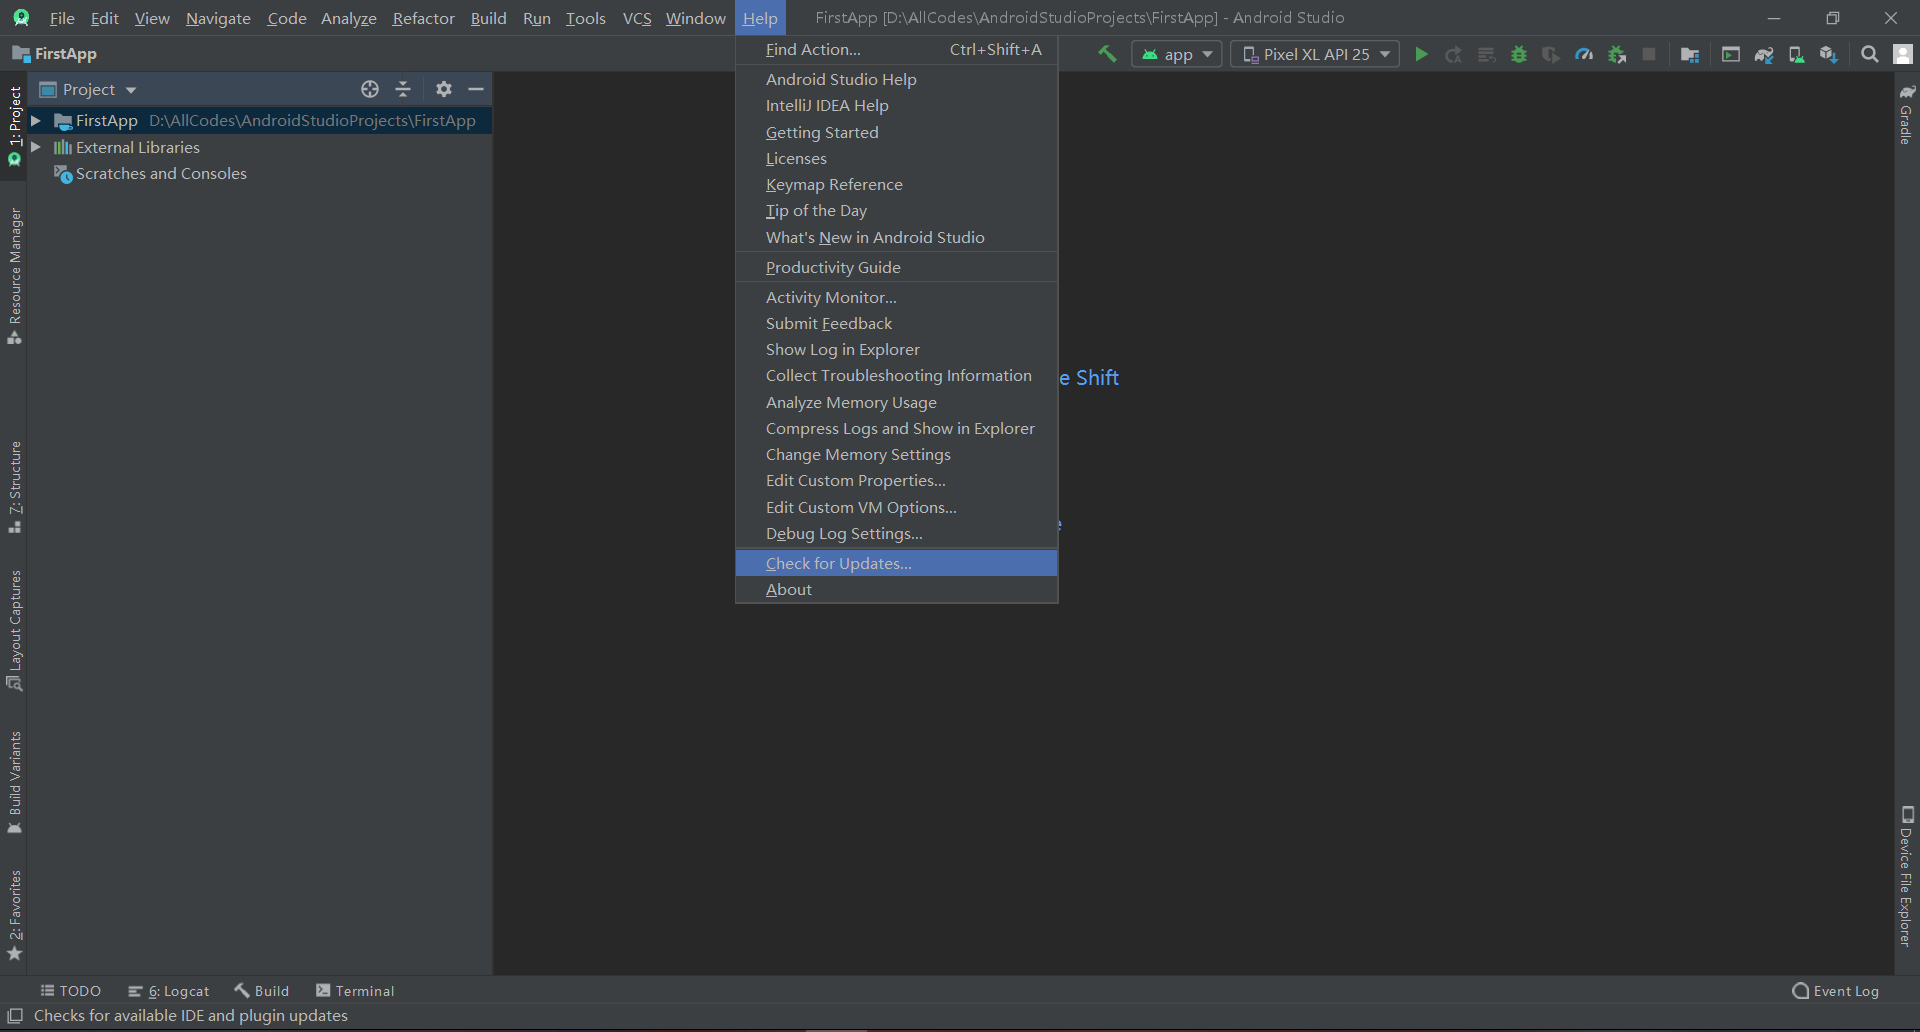The image size is (1920, 1032).
Task: Click the Apply Changes and Restart Activity icon
Action: (x=1454, y=54)
